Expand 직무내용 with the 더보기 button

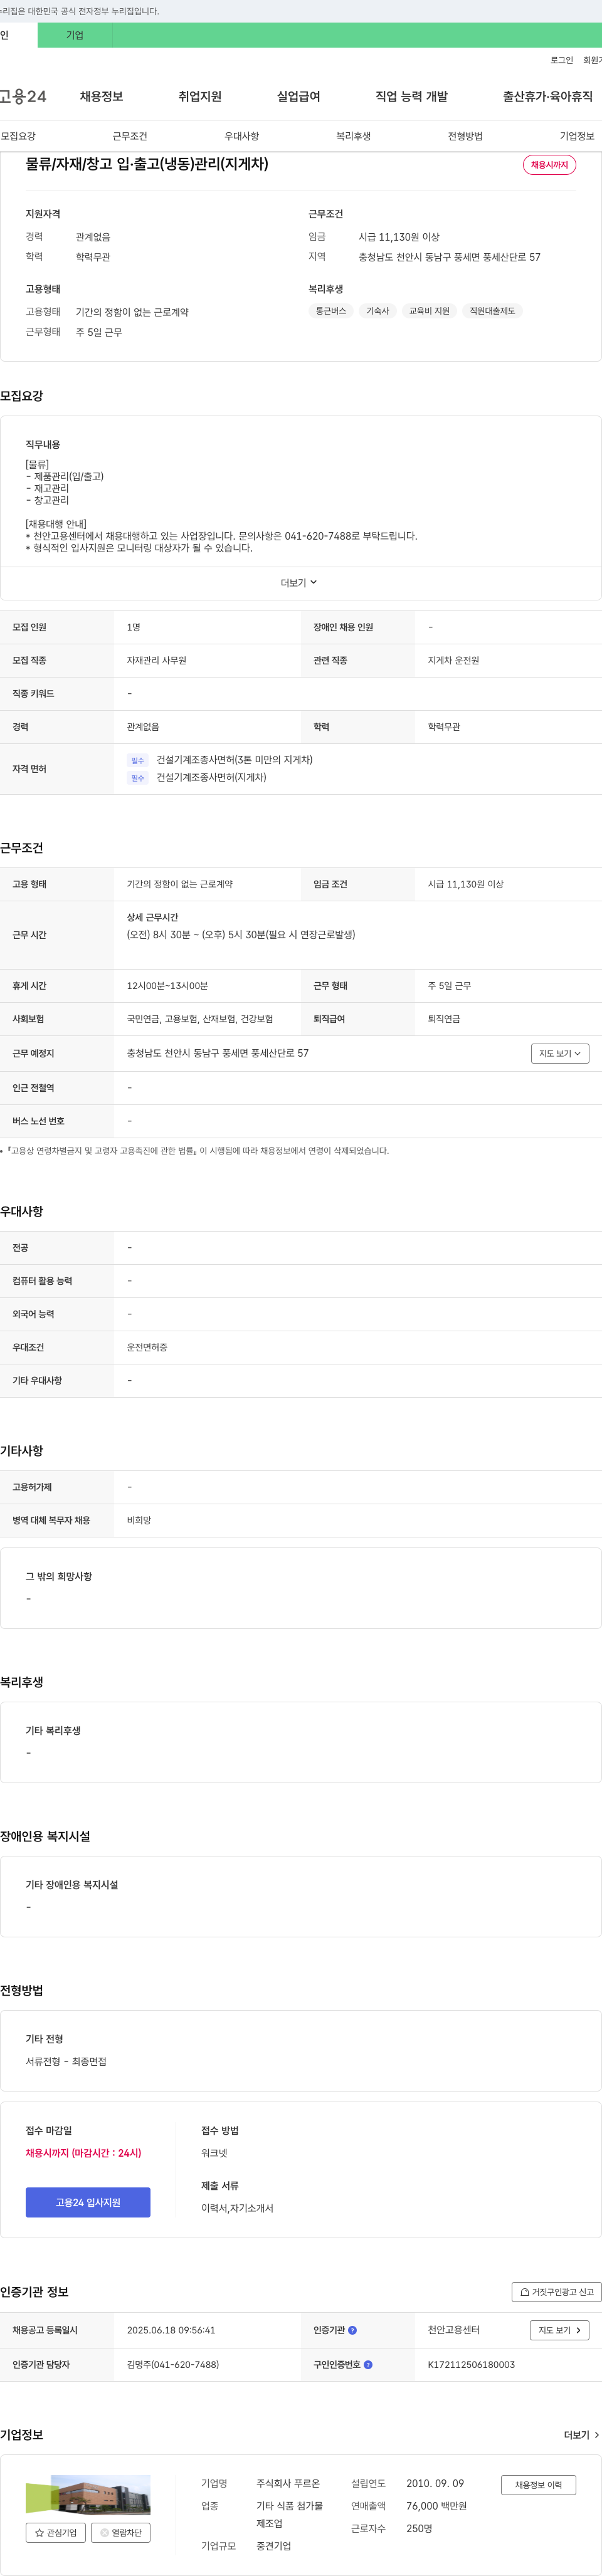pos(299,583)
